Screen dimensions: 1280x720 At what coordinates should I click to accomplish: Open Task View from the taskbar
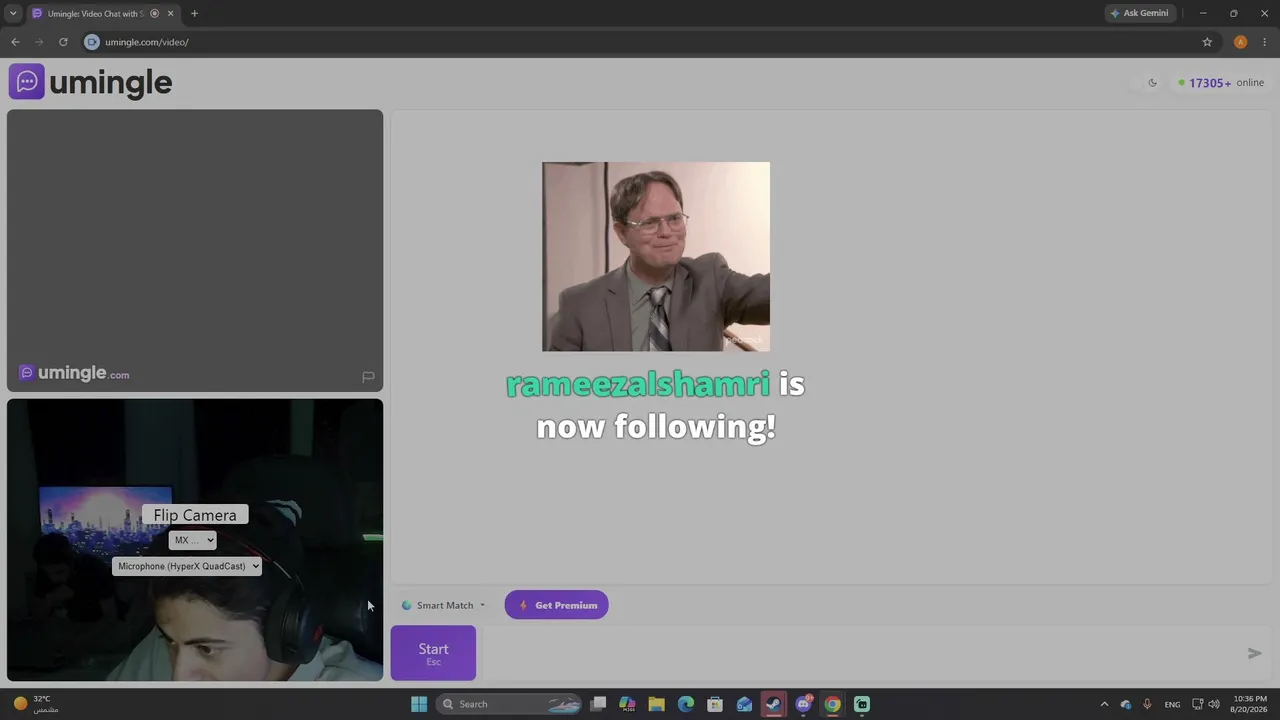point(598,704)
